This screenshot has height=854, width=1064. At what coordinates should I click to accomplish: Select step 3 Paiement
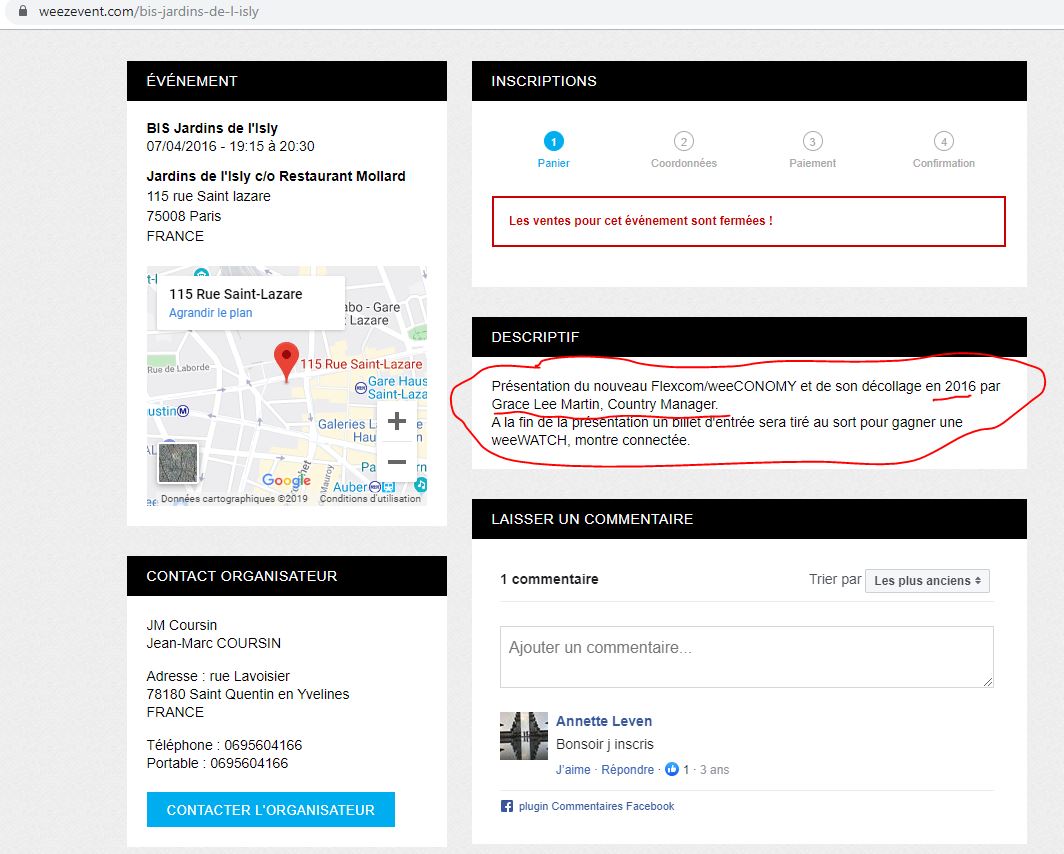pos(812,142)
